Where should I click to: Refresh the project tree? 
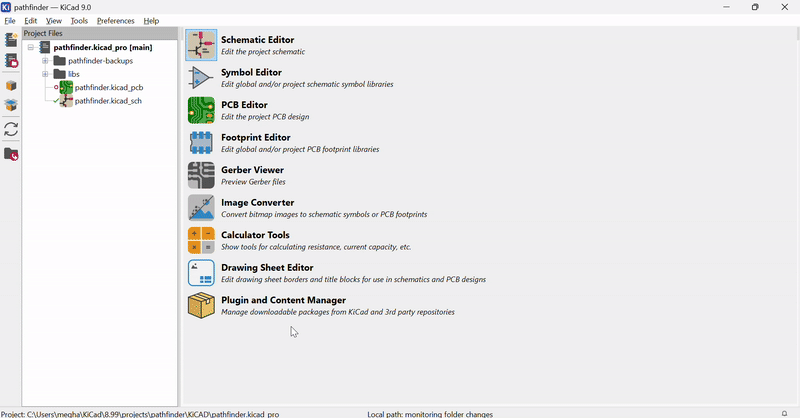tap(11, 129)
